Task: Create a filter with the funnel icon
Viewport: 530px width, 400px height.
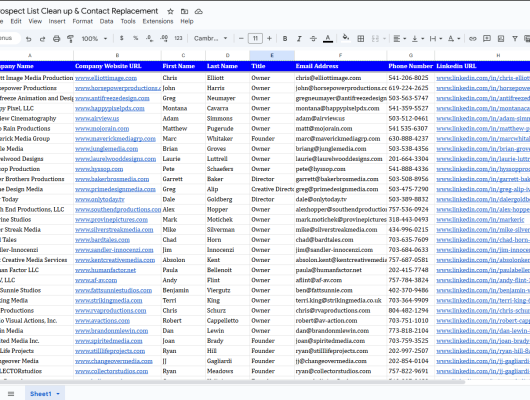Action: [515, 39]
